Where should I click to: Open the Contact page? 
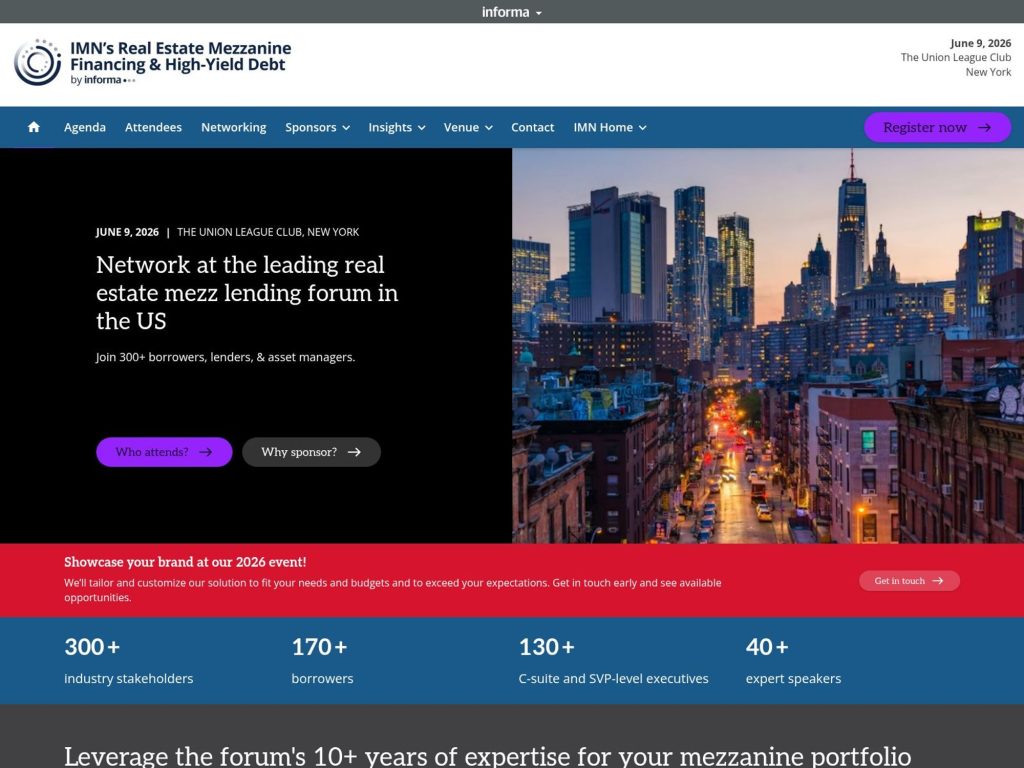point(532,127)
